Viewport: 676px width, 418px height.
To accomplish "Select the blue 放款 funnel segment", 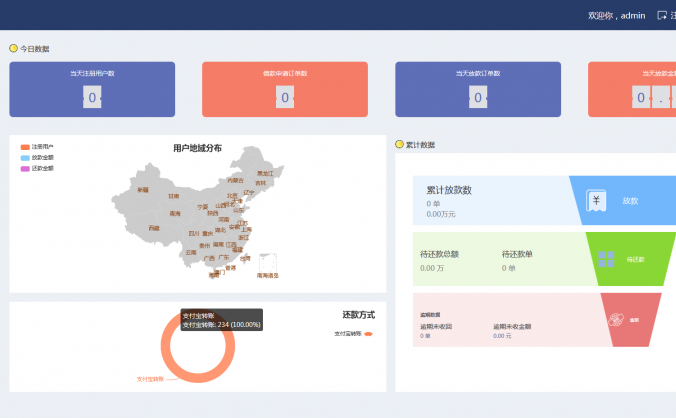I will pyautogui.click(x=629, y=200).
